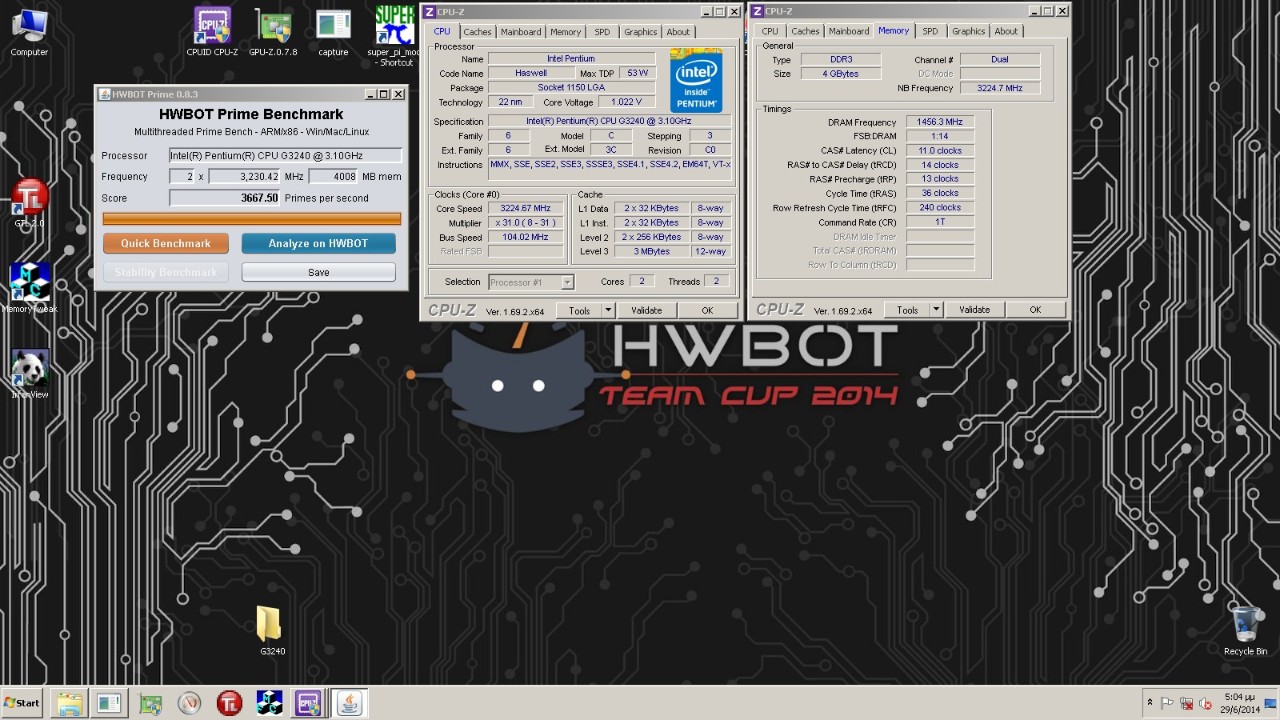Image resolution: width=1280 pixels, height=720 pixels.
Task: Expand Tools dropdown arrow in left CPU-Z window
Action: click(x=608, y=310)
